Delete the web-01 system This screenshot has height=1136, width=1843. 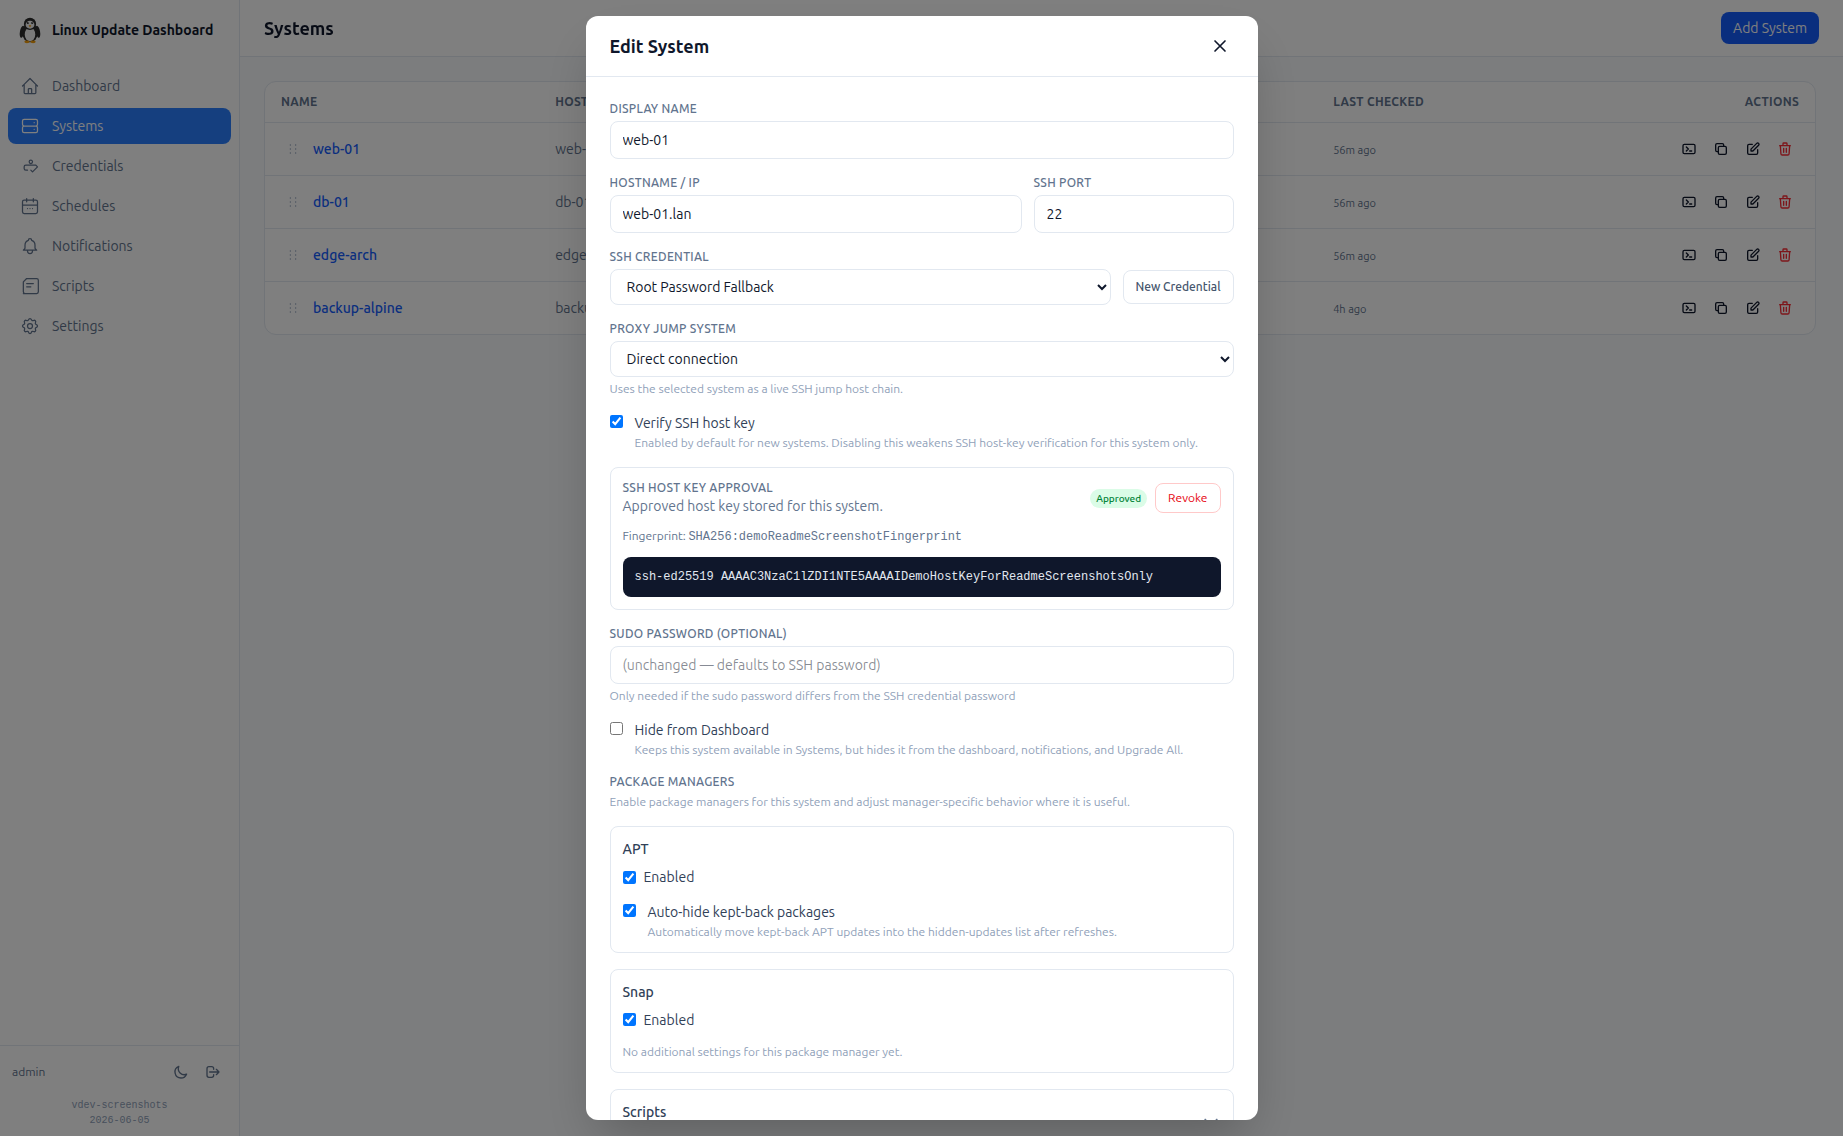1785,149
